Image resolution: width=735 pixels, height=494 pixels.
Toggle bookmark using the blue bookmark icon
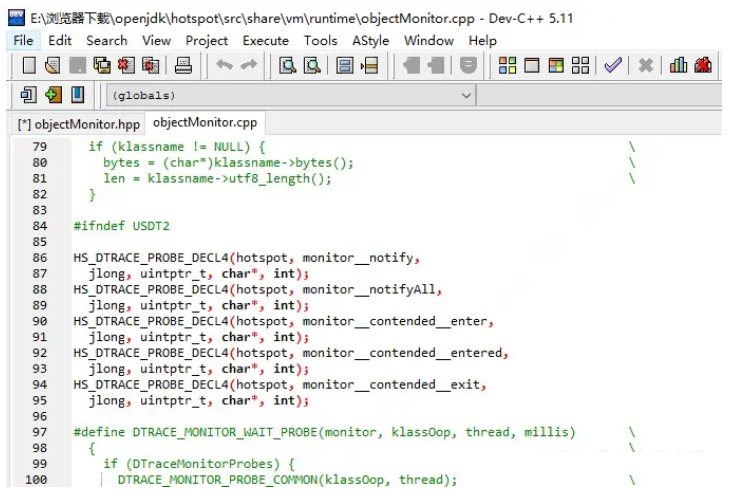point(77,95)
